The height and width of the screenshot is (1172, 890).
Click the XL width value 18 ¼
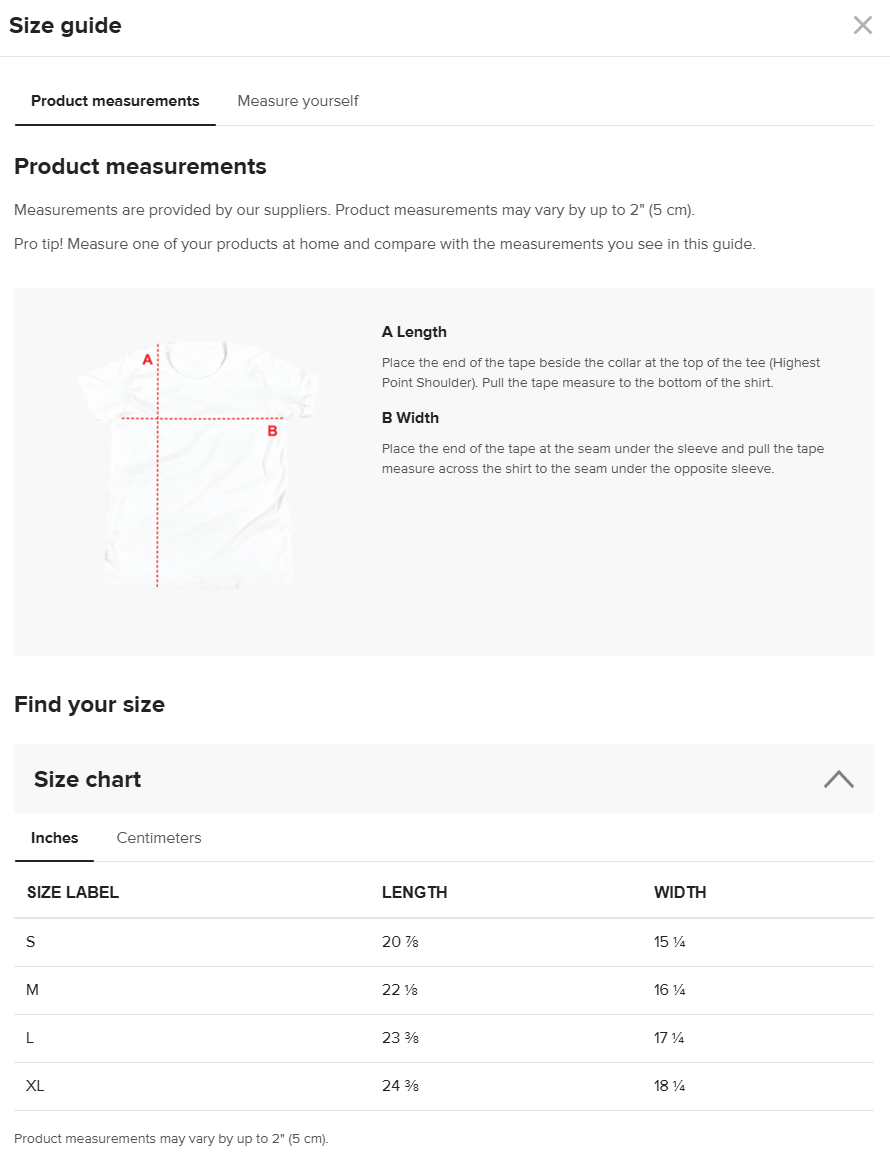click(669, 1086)
